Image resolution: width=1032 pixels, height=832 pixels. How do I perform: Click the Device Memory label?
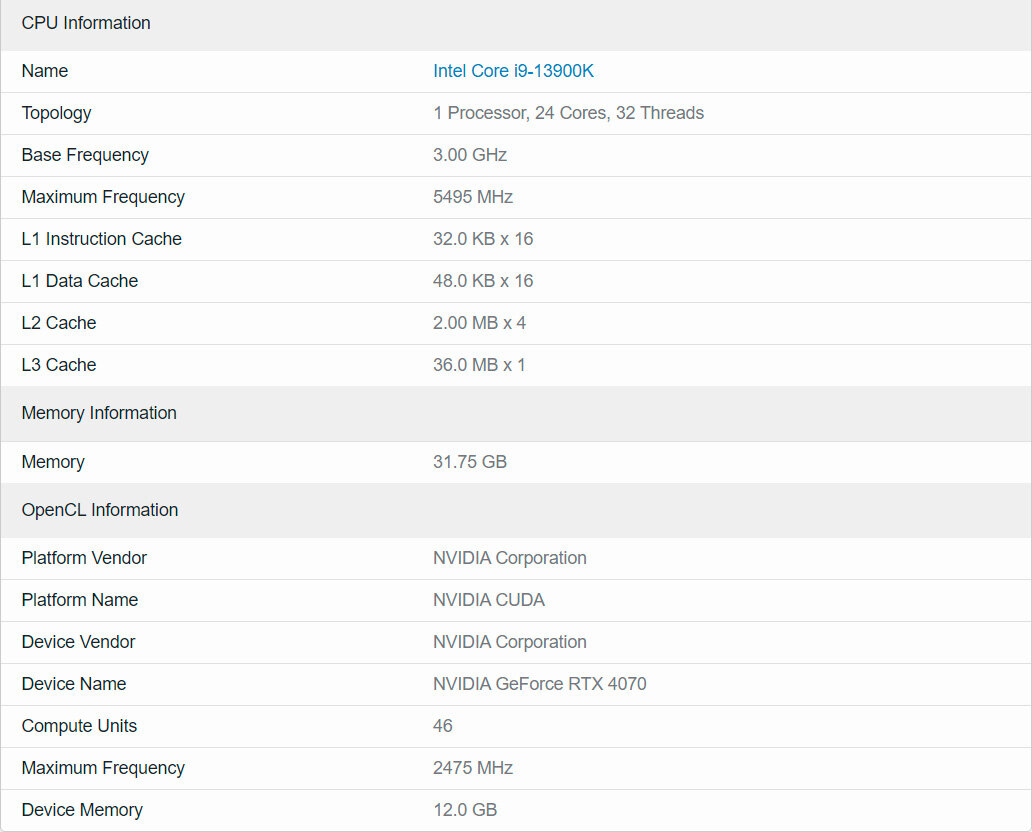tap(82, 810)
